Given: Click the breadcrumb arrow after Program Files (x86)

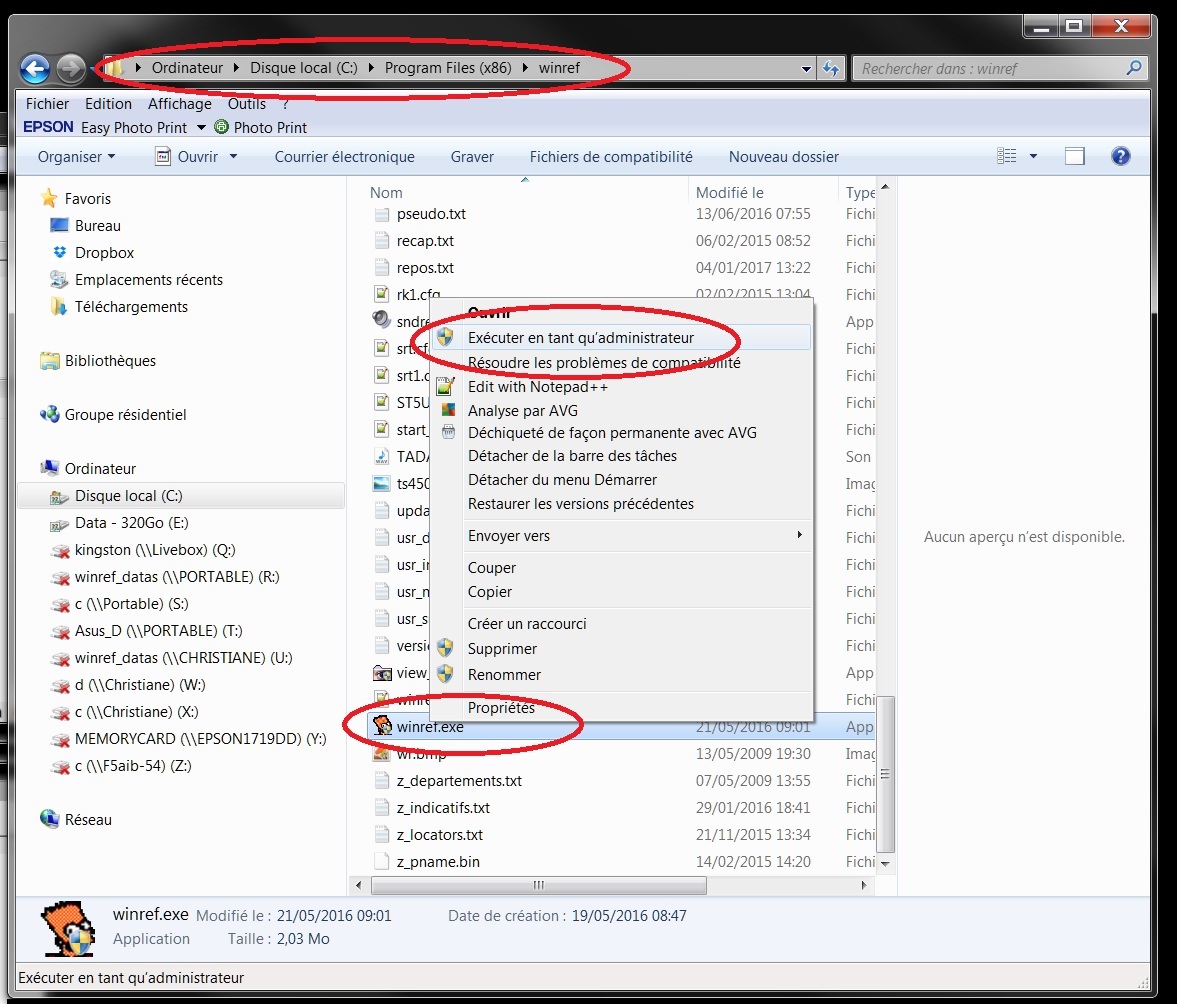Looking at the screenshot, I should (x=525, y=68).
